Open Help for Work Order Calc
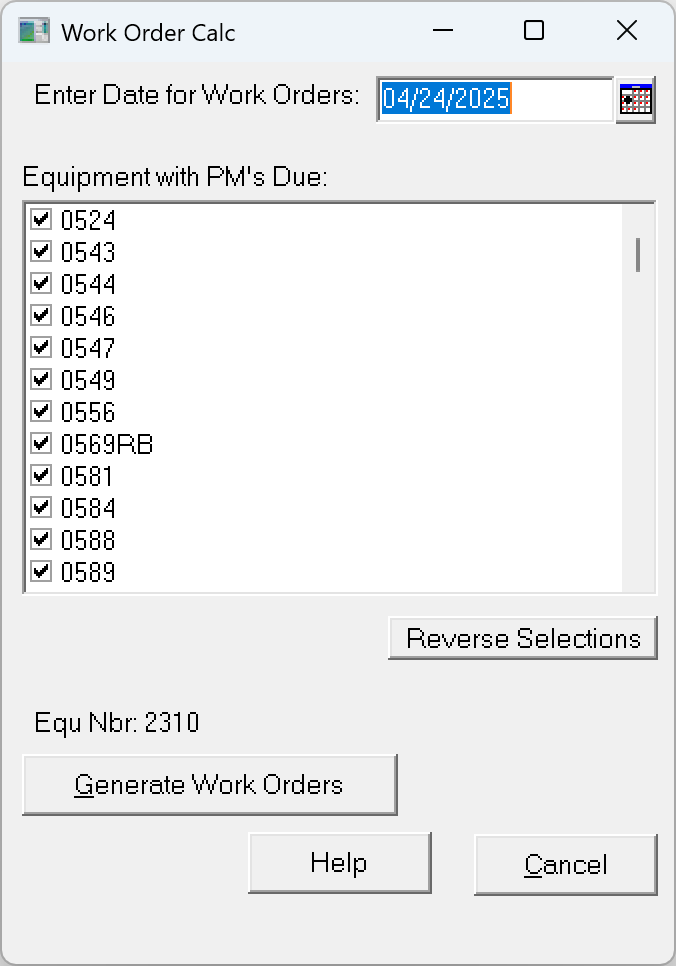 (x=339, y=863)
